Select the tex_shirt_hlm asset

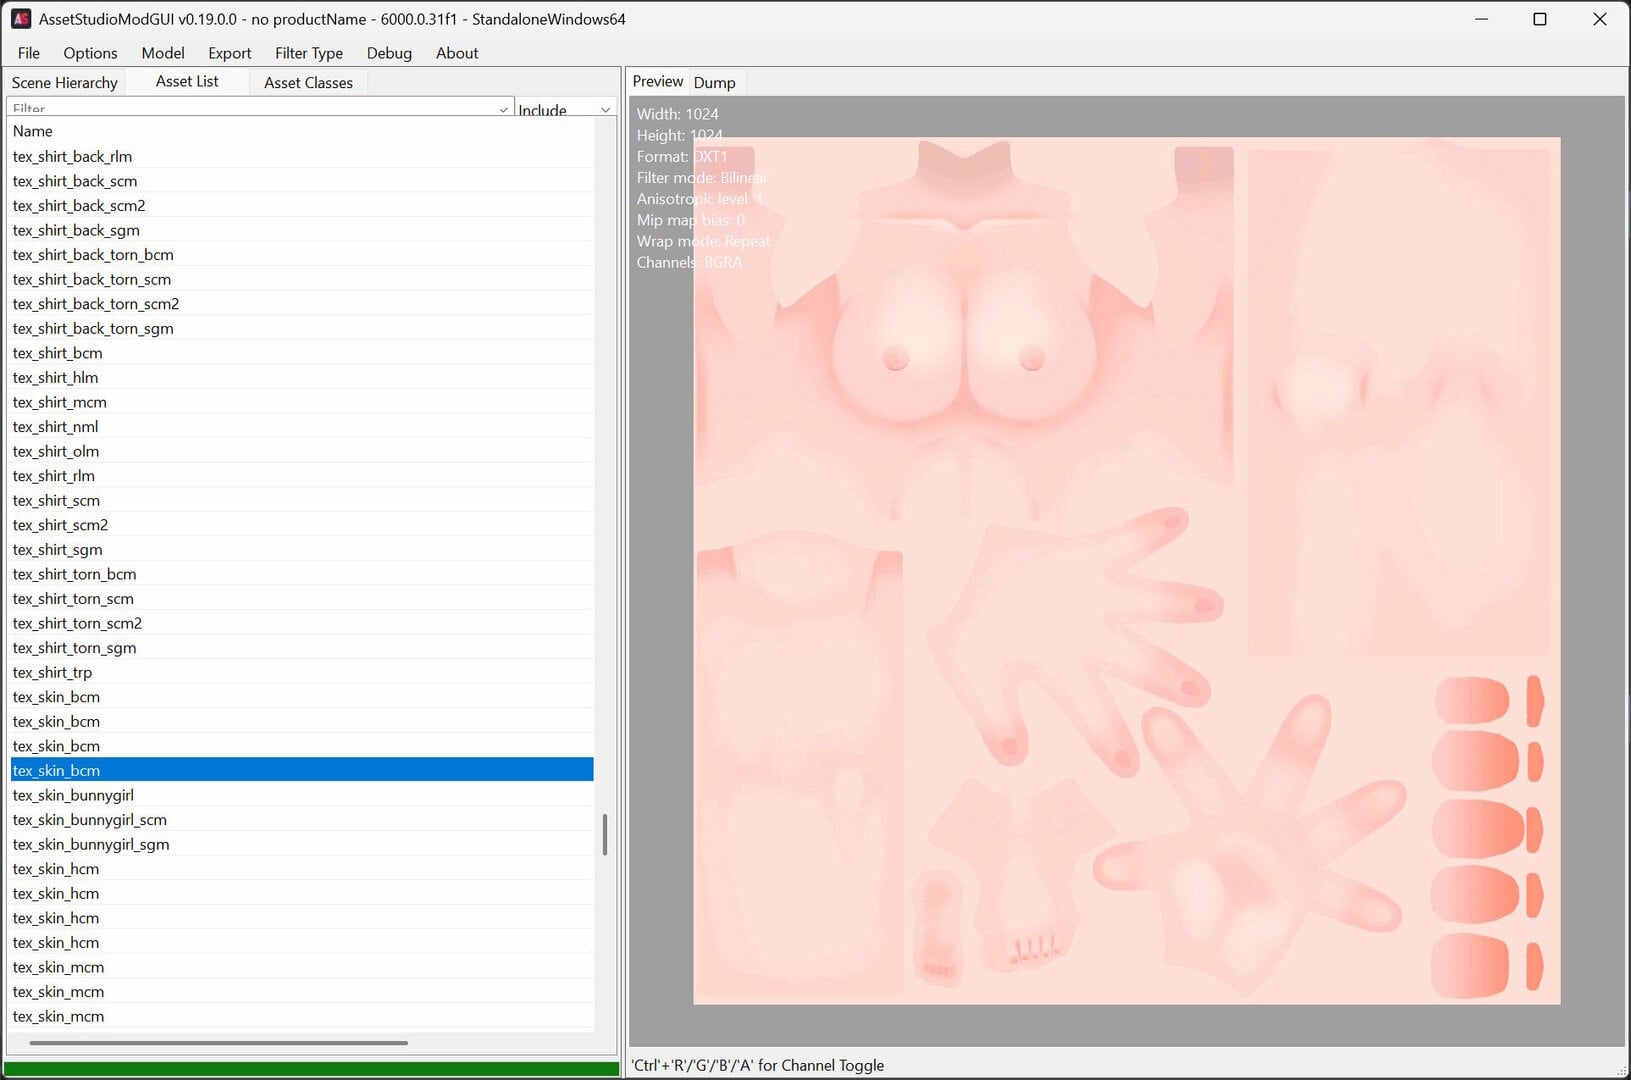coord(301,377)
